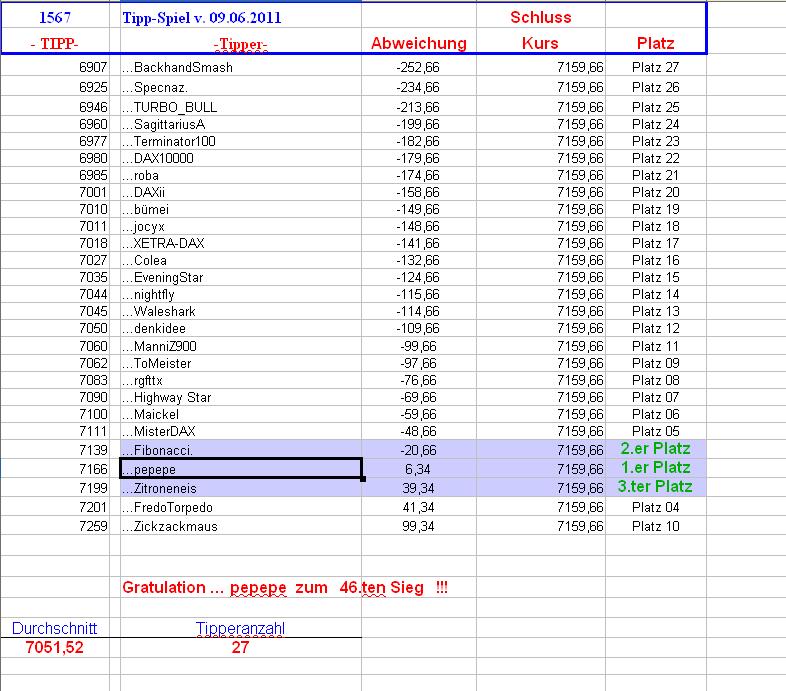Select the Tipperanzahl label cell

click(x=241, y=628)
